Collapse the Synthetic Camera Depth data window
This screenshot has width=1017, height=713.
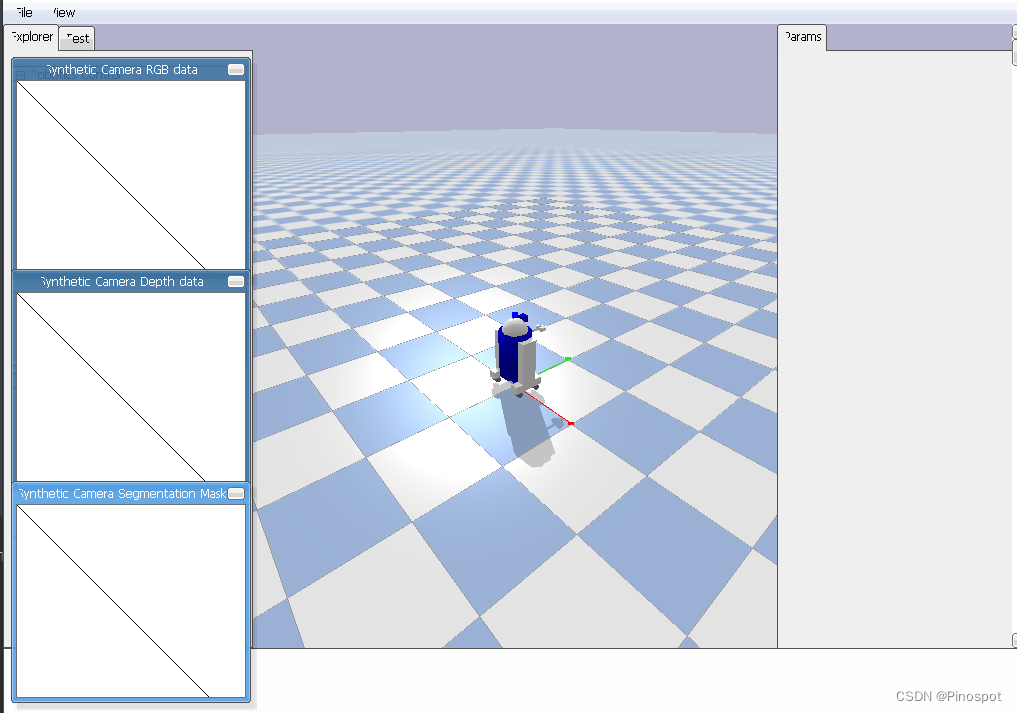[x=236, y=282]
